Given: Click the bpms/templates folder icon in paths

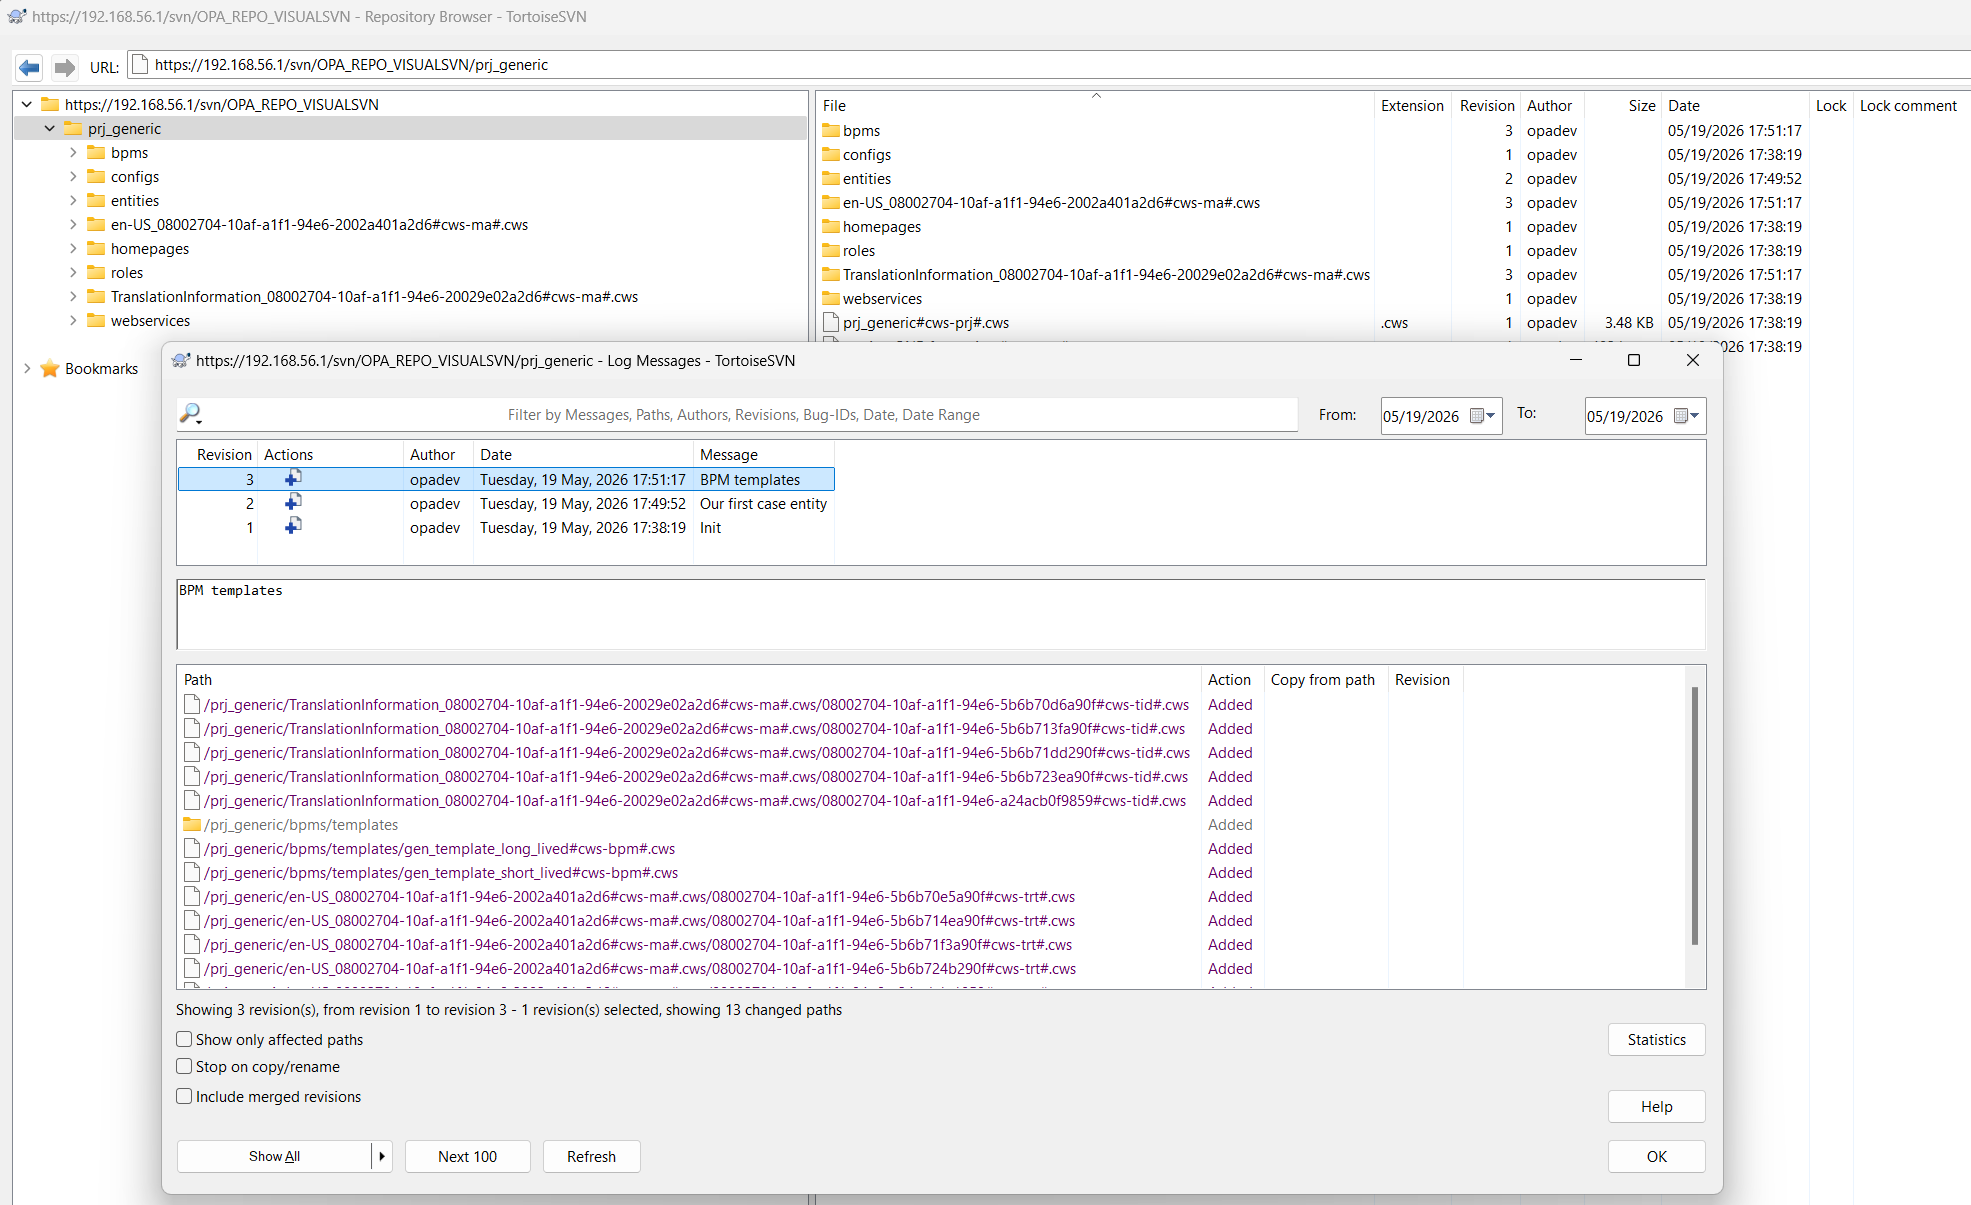Looking at the screenshot, I should tap(192, 824).
